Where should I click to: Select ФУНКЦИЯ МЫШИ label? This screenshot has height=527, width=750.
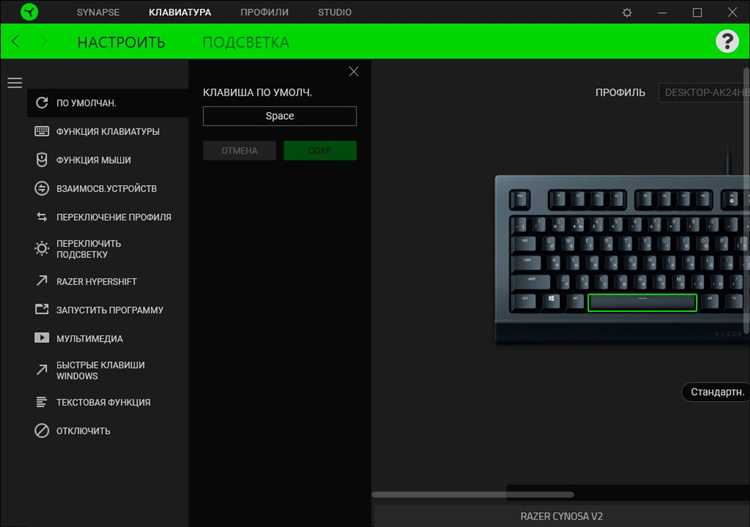(x=94, y=160)
